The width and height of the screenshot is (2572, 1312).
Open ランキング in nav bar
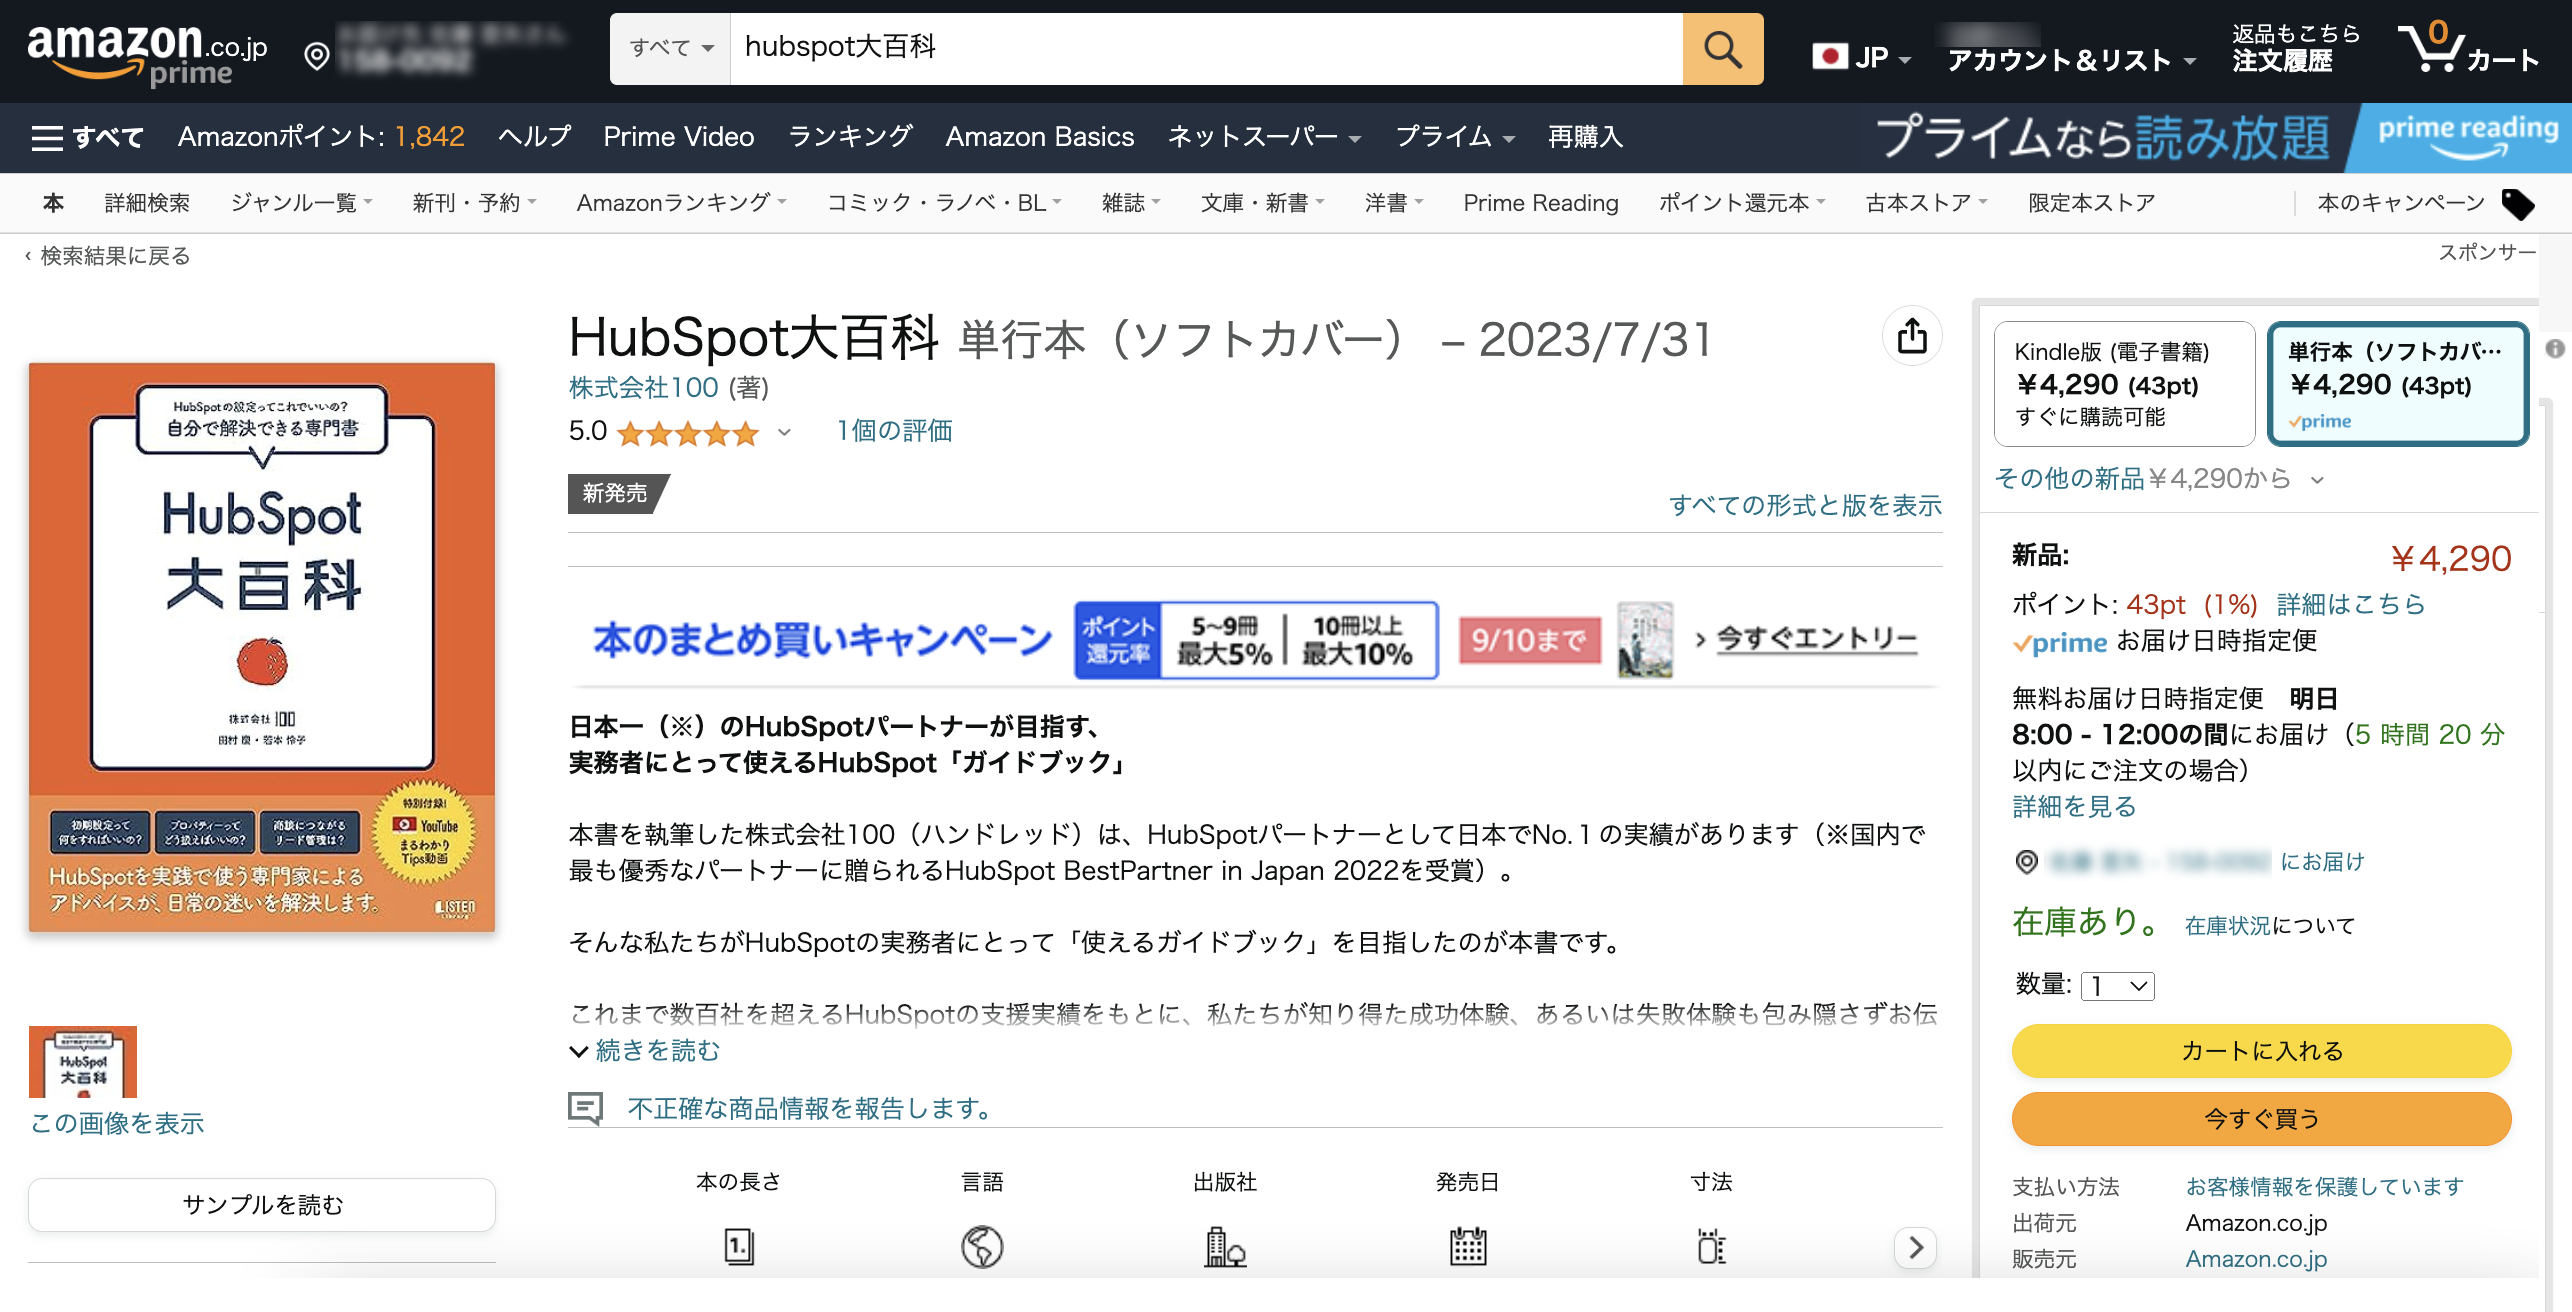(x=850, y=137)
